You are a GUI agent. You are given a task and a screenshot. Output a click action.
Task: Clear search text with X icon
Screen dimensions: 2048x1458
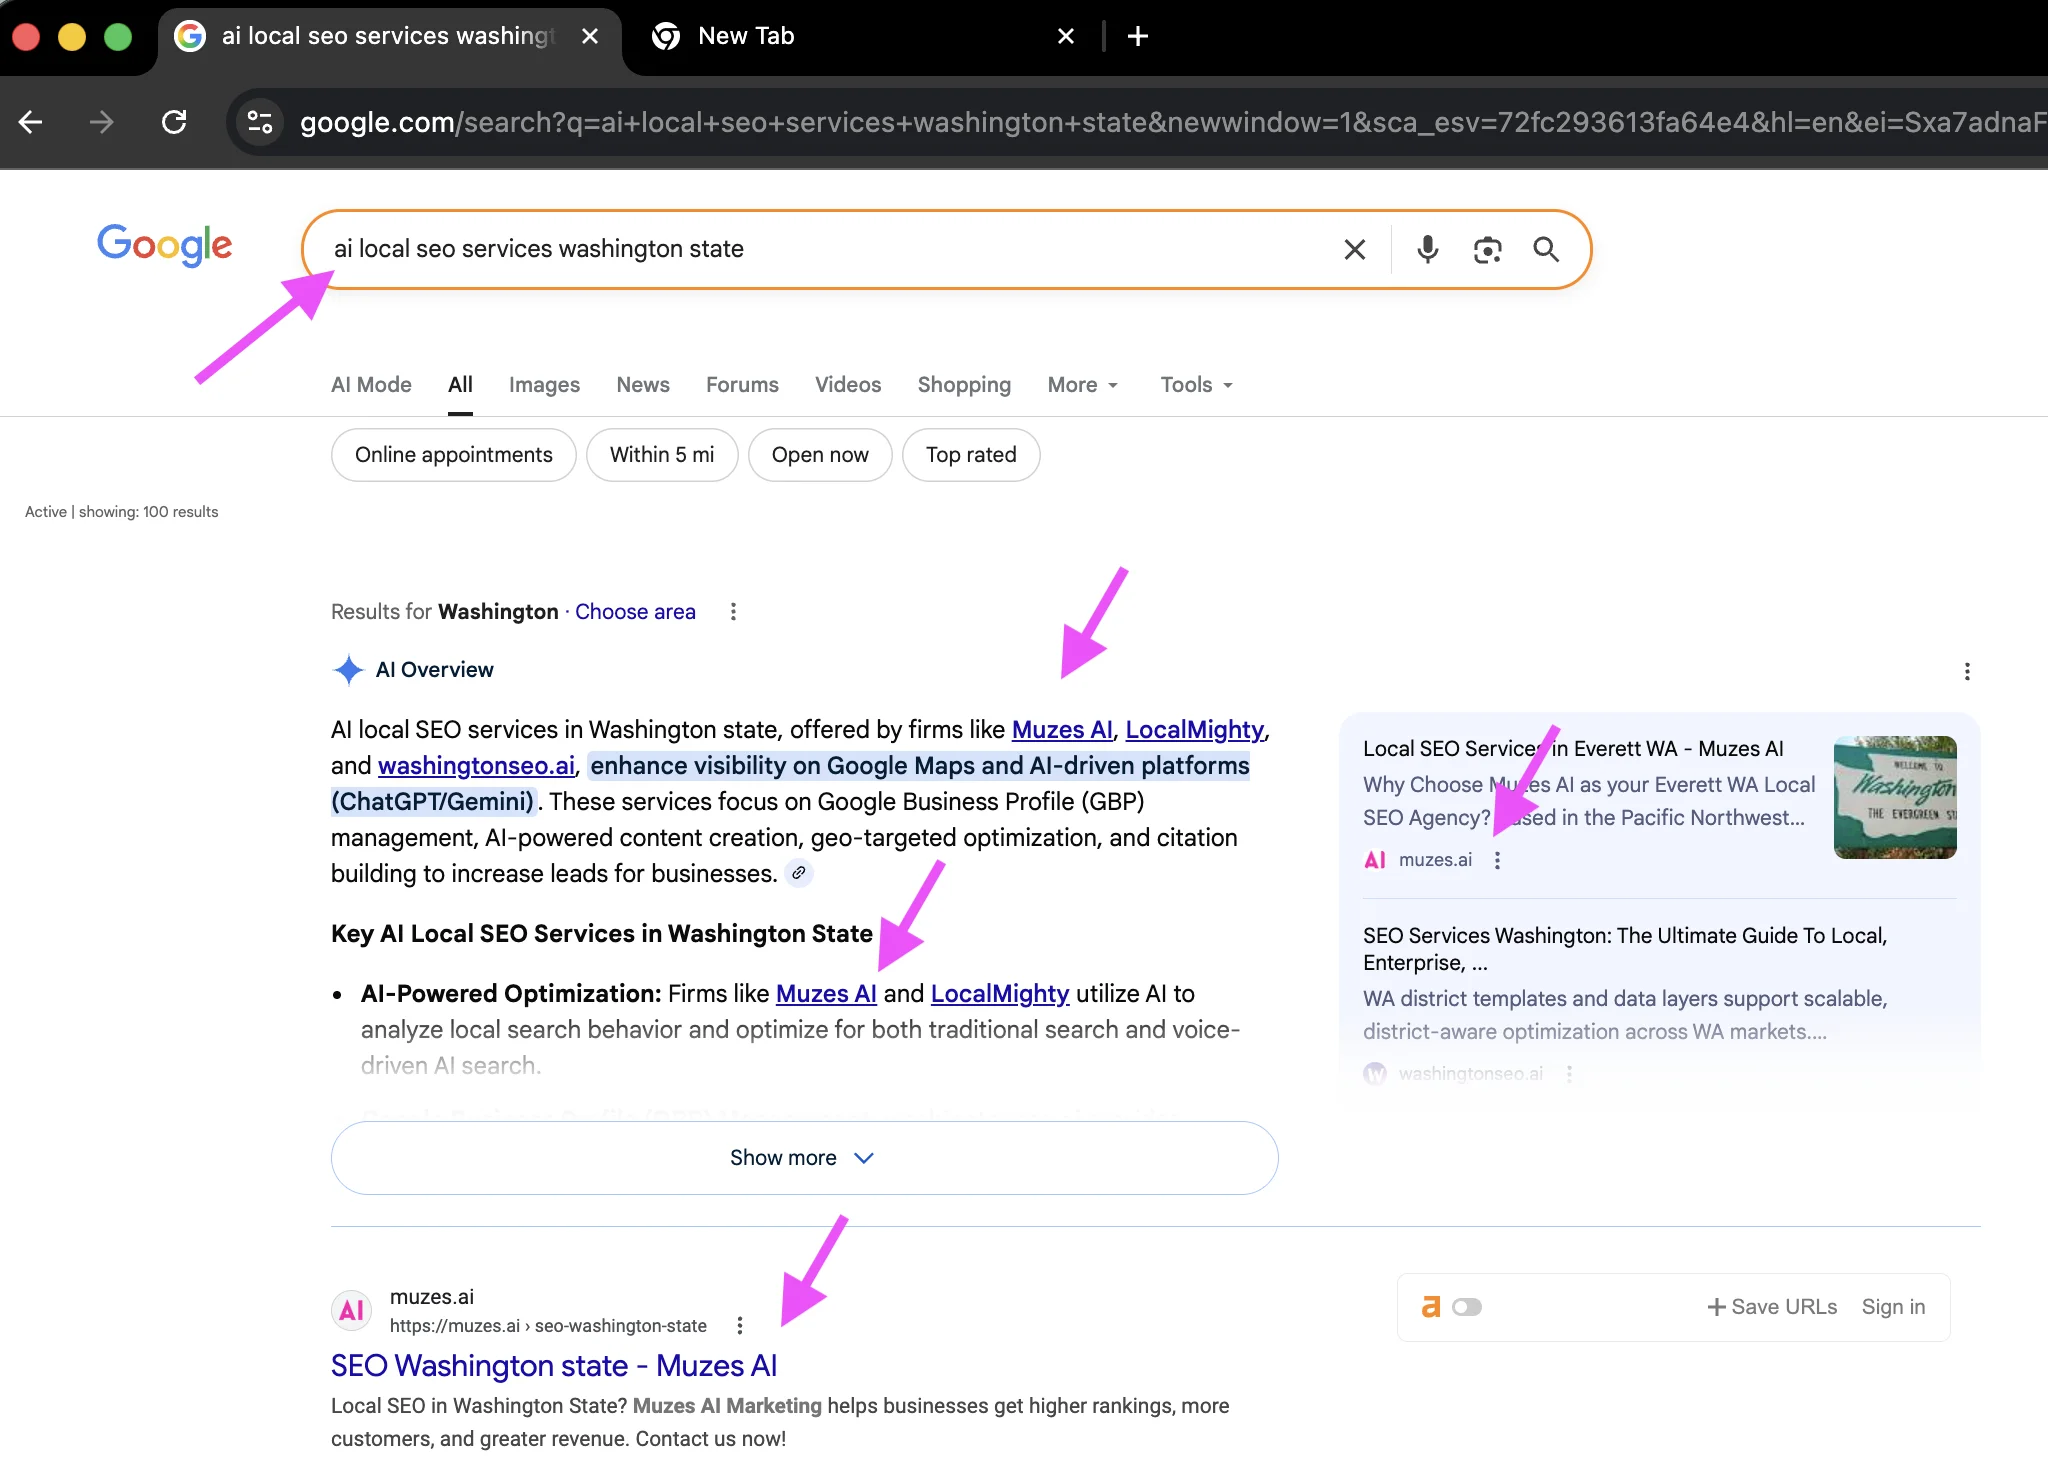(x=1354, y=249)
